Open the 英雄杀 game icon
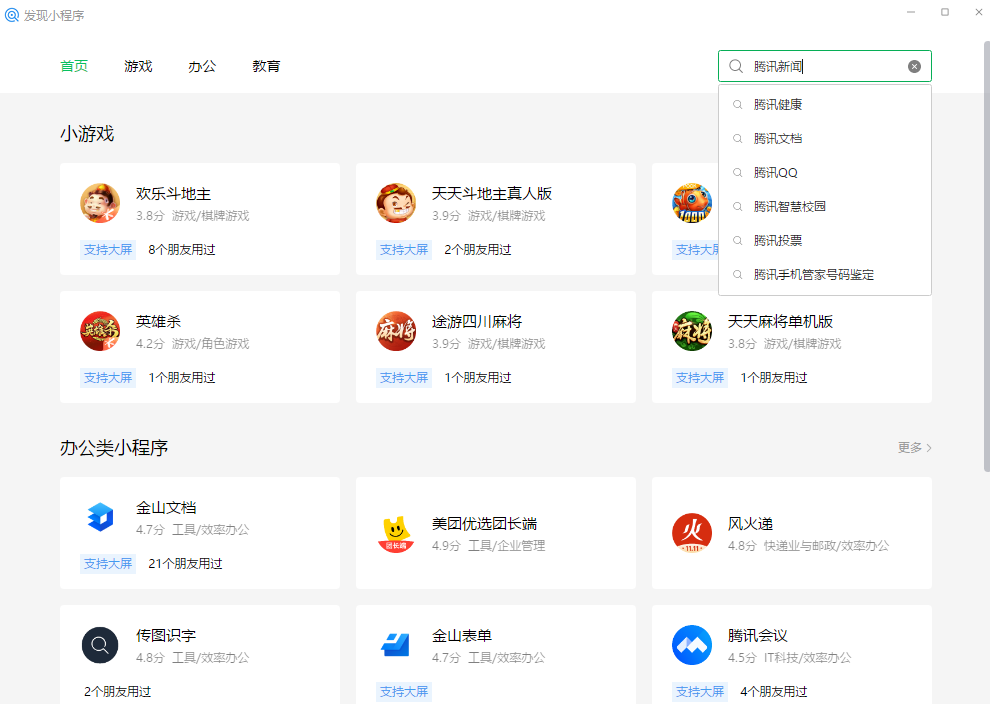Viewport: 990px width, 704px height. [x=100, y=331]
